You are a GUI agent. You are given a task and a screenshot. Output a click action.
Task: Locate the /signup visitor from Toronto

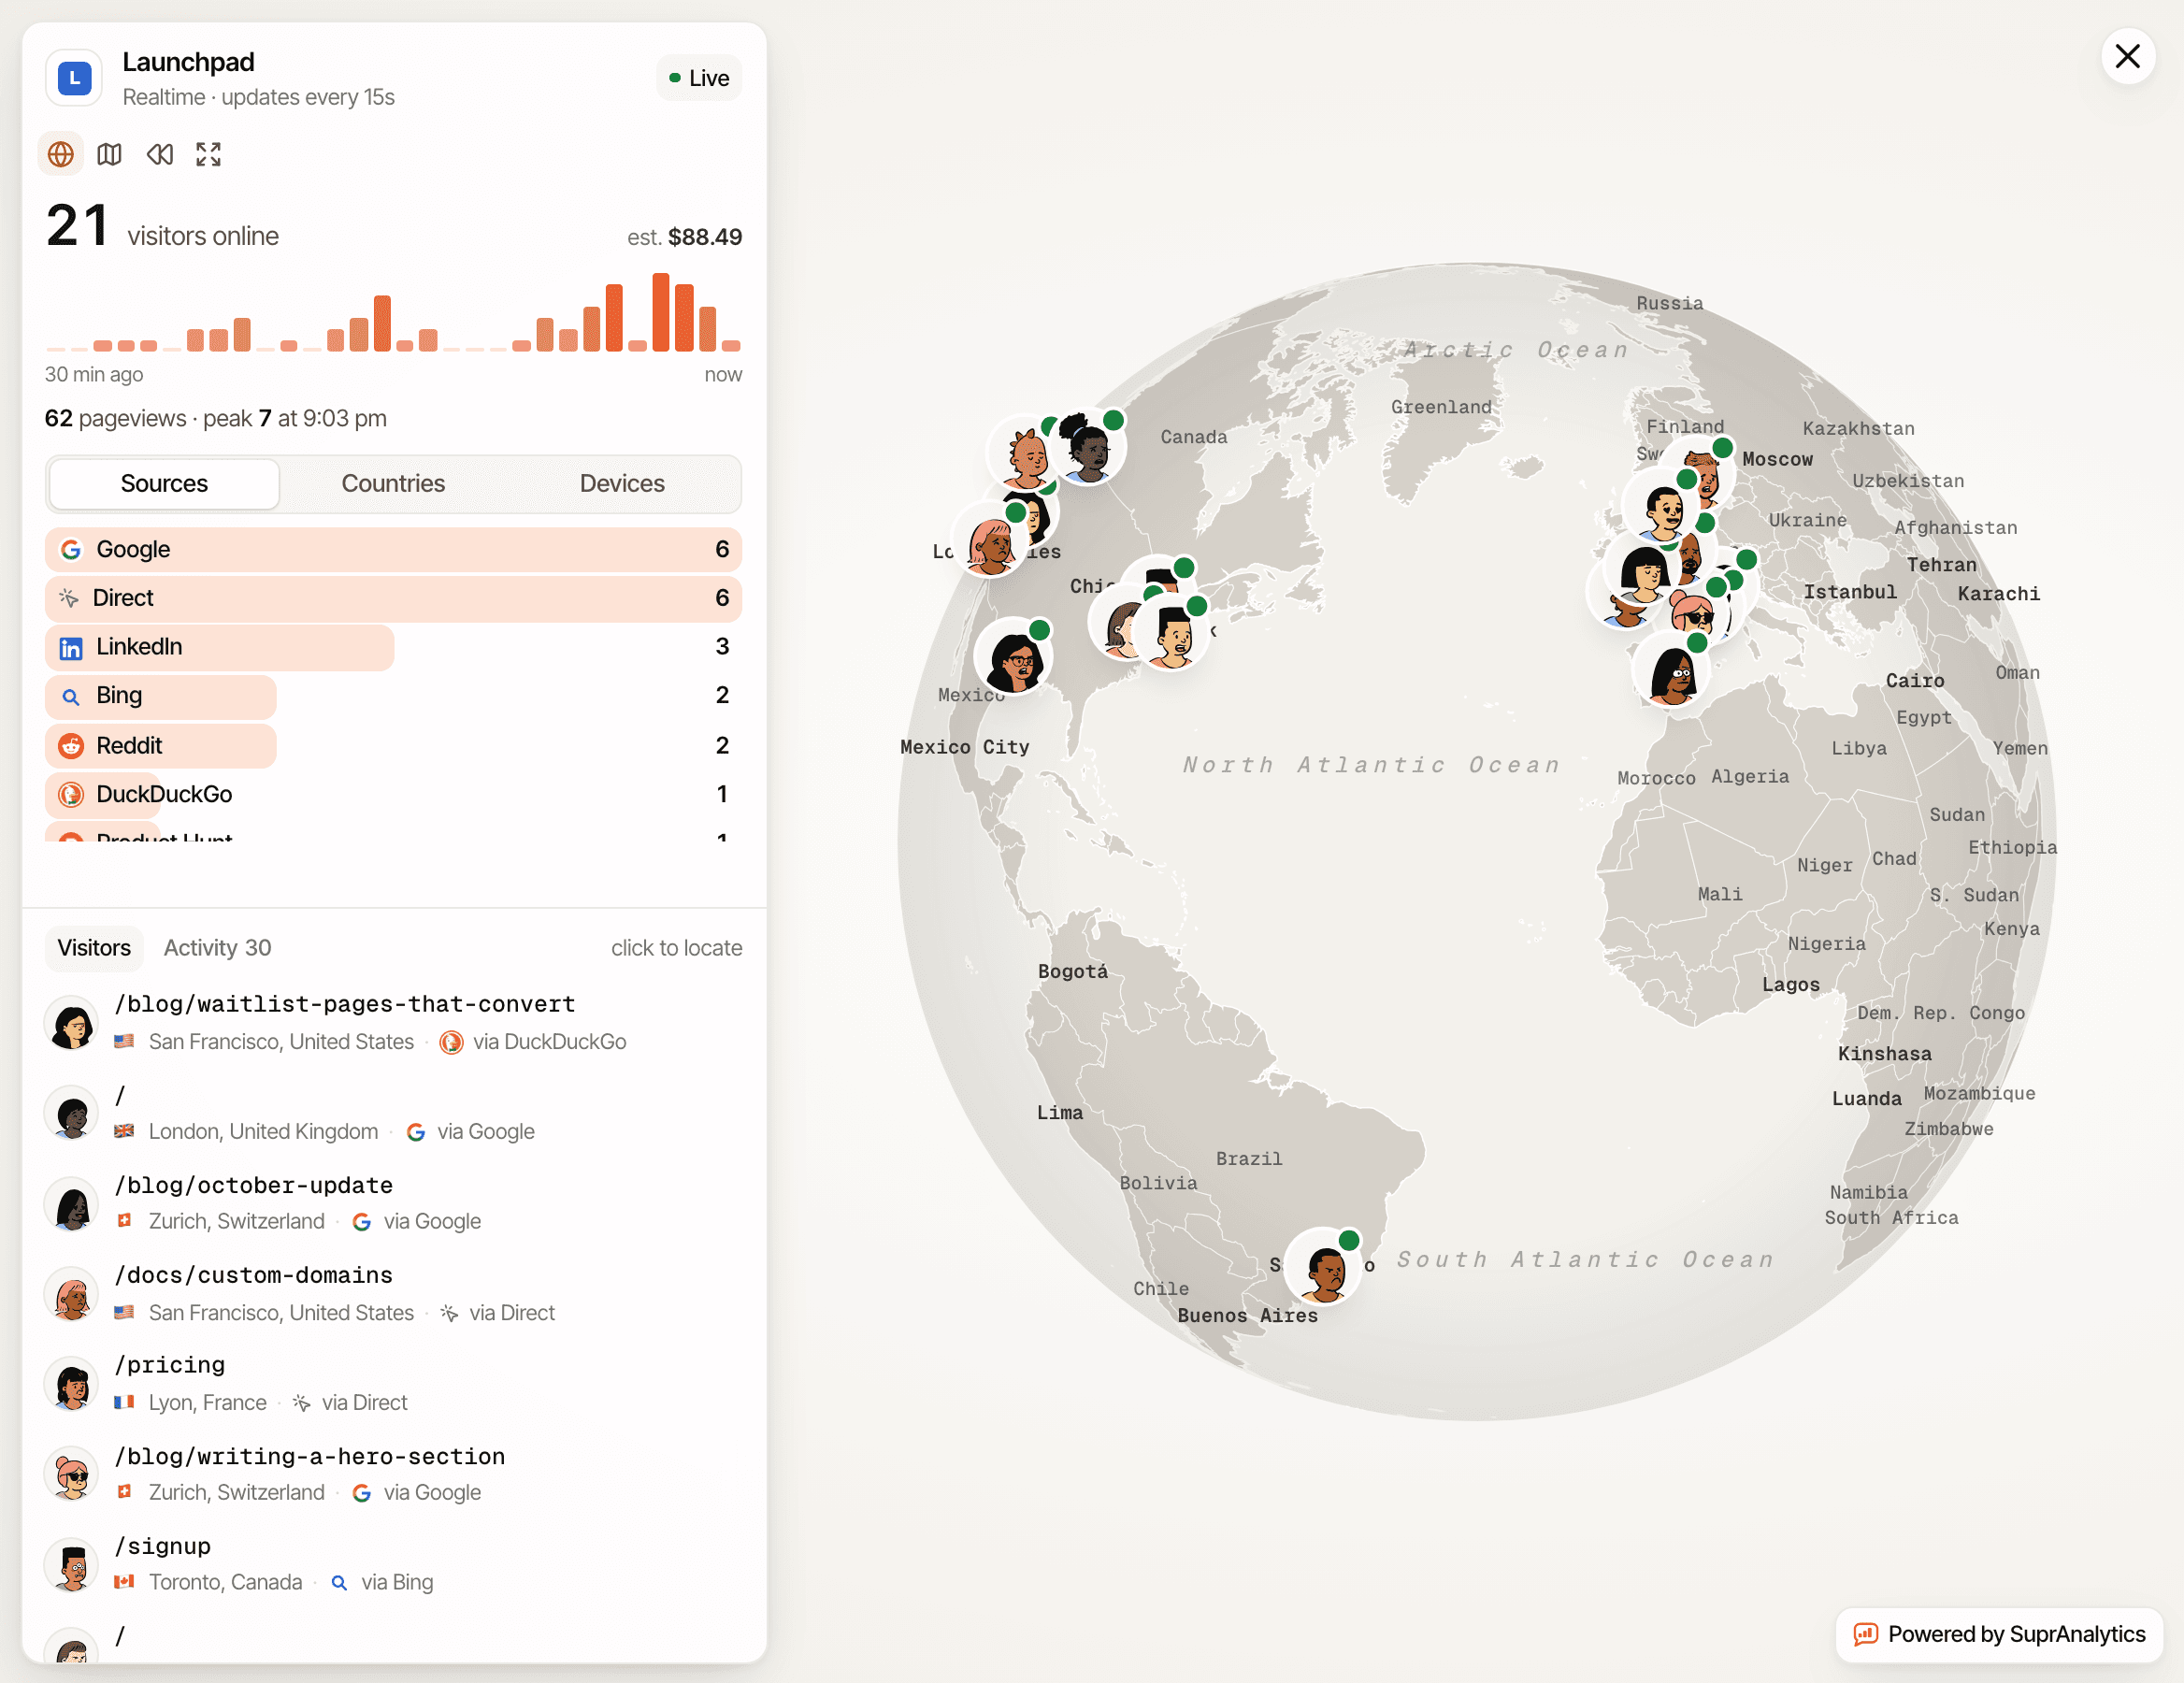[x=393, y=1564]
